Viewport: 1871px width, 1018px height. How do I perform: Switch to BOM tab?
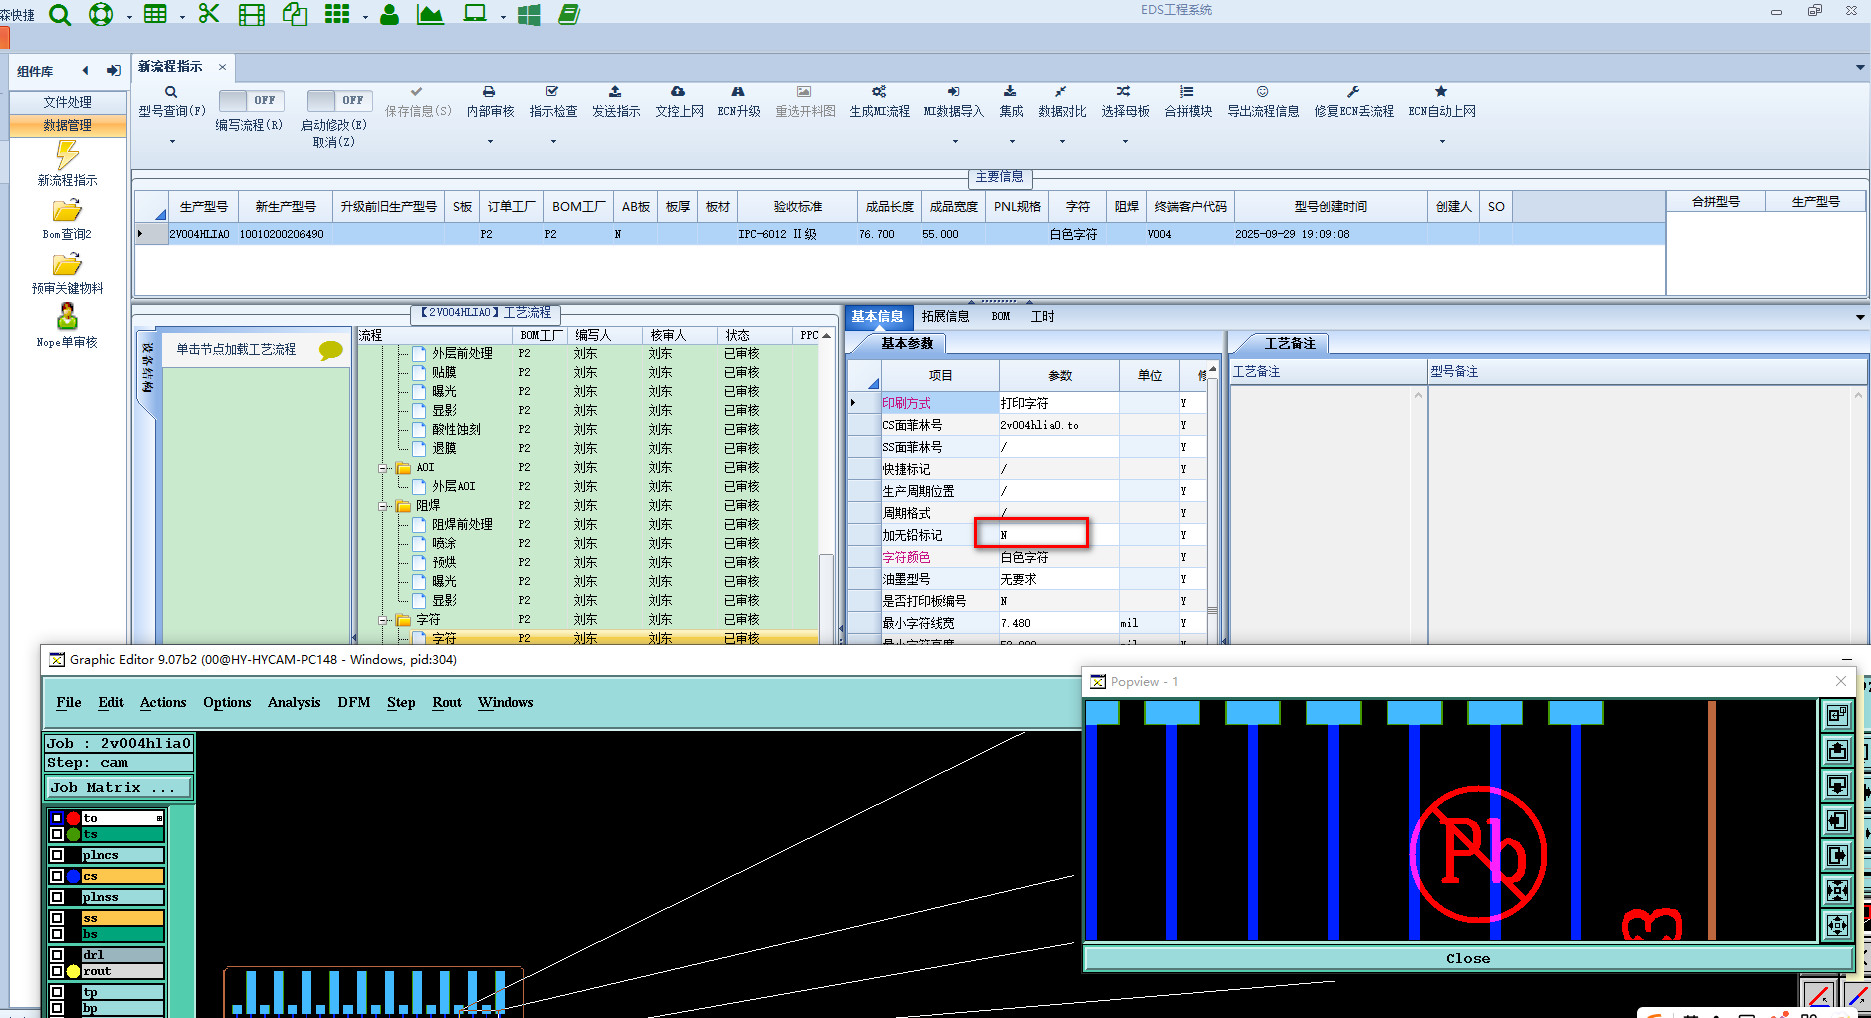point(1001,316)
